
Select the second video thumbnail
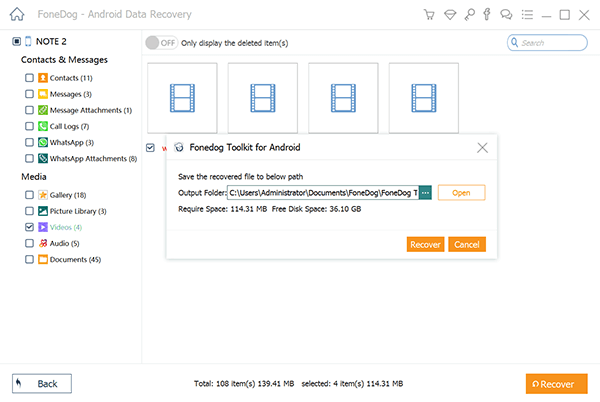(263, 98)
